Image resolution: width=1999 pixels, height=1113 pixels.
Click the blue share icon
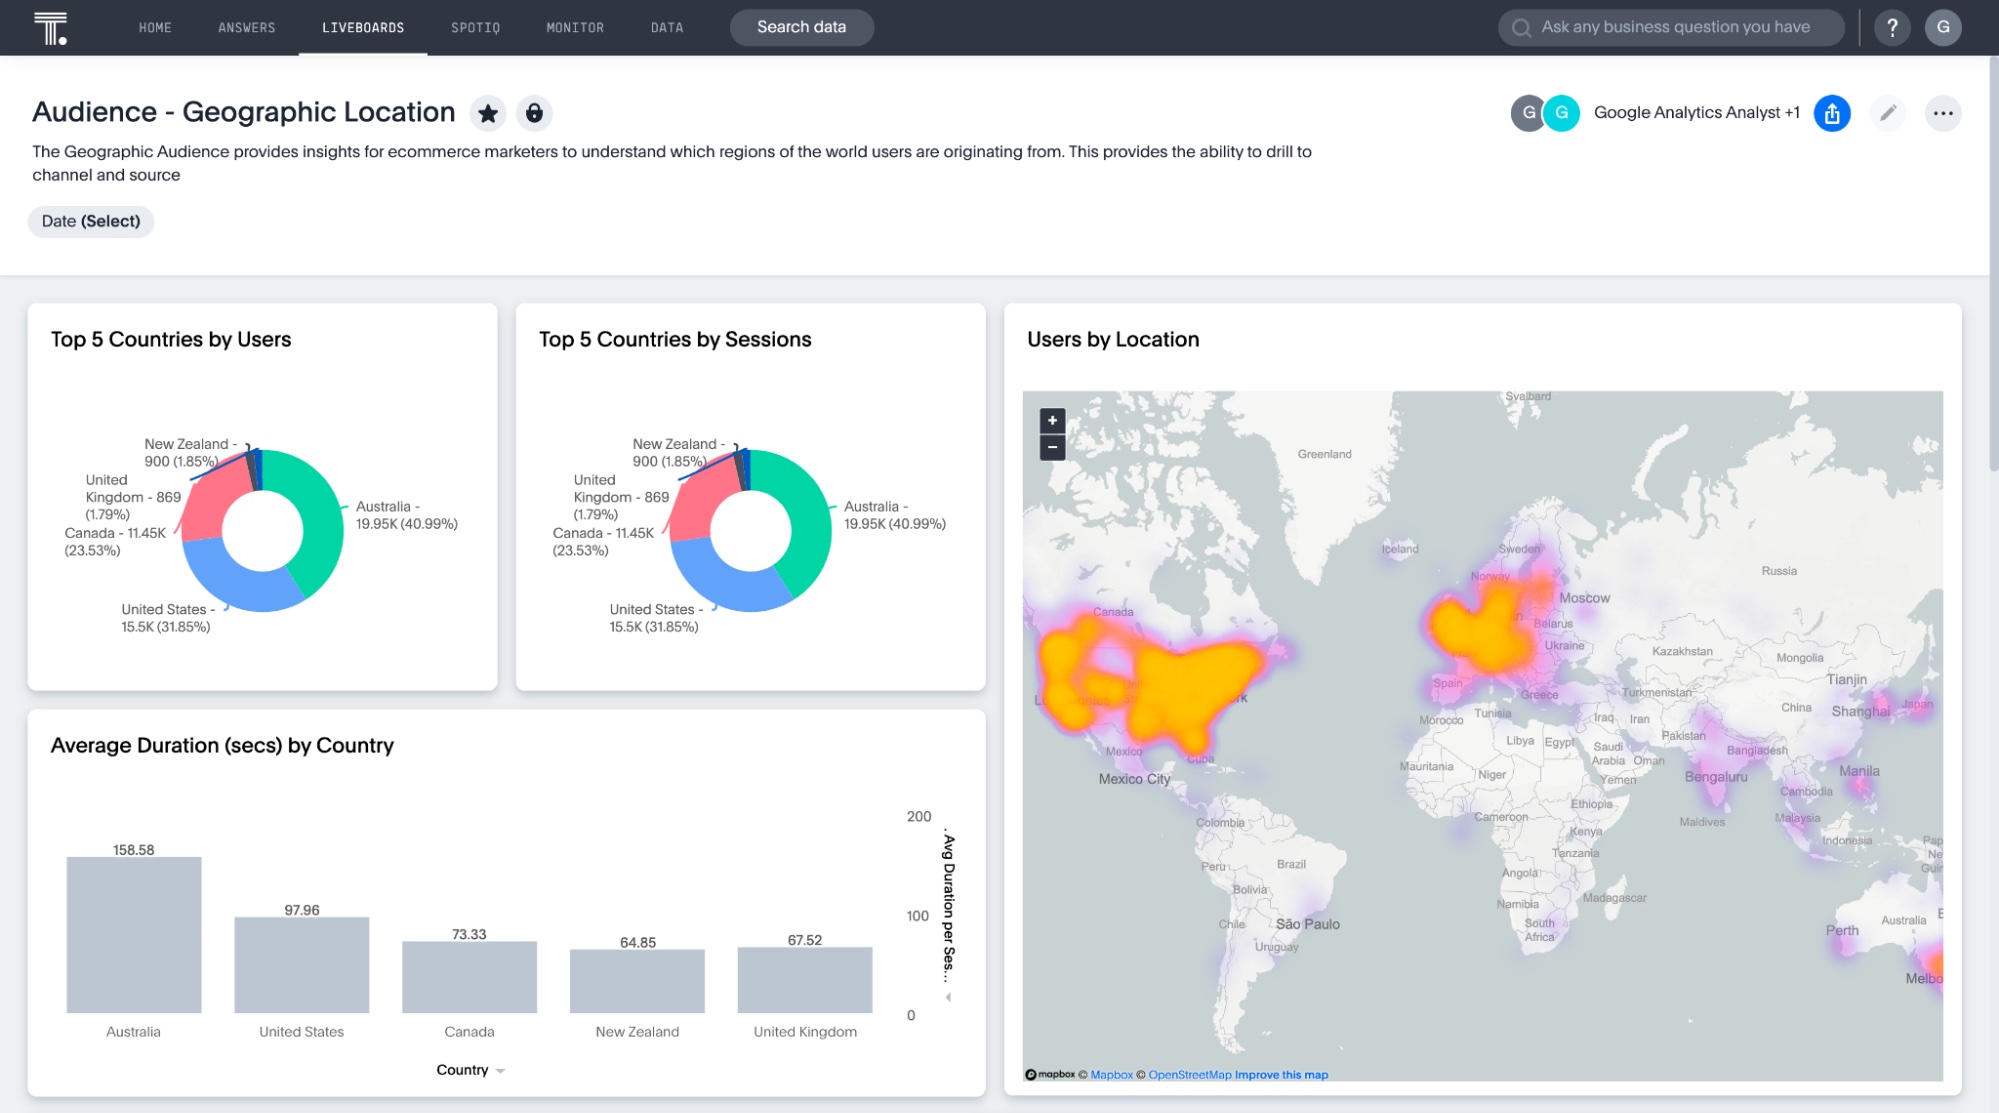point(1832,113)
